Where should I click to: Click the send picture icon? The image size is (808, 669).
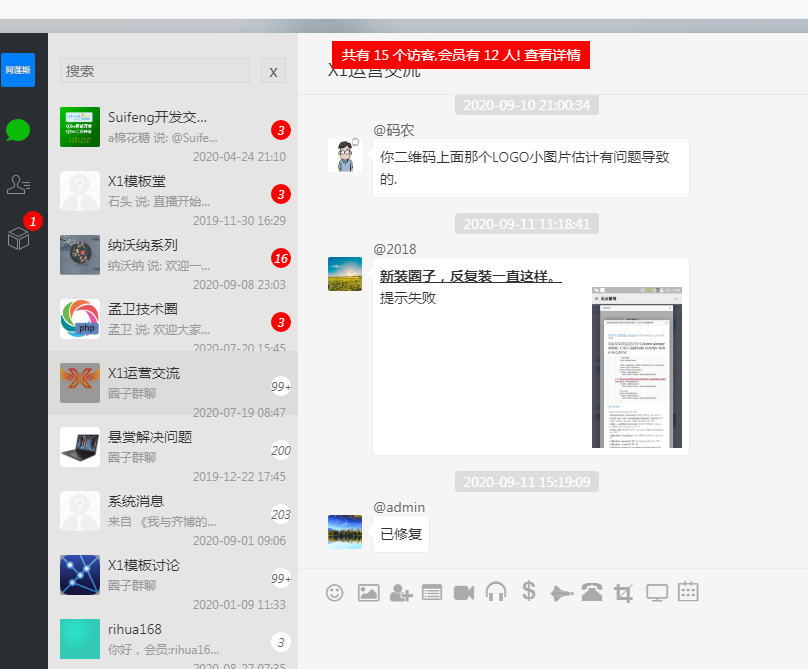tap(368, 592)
